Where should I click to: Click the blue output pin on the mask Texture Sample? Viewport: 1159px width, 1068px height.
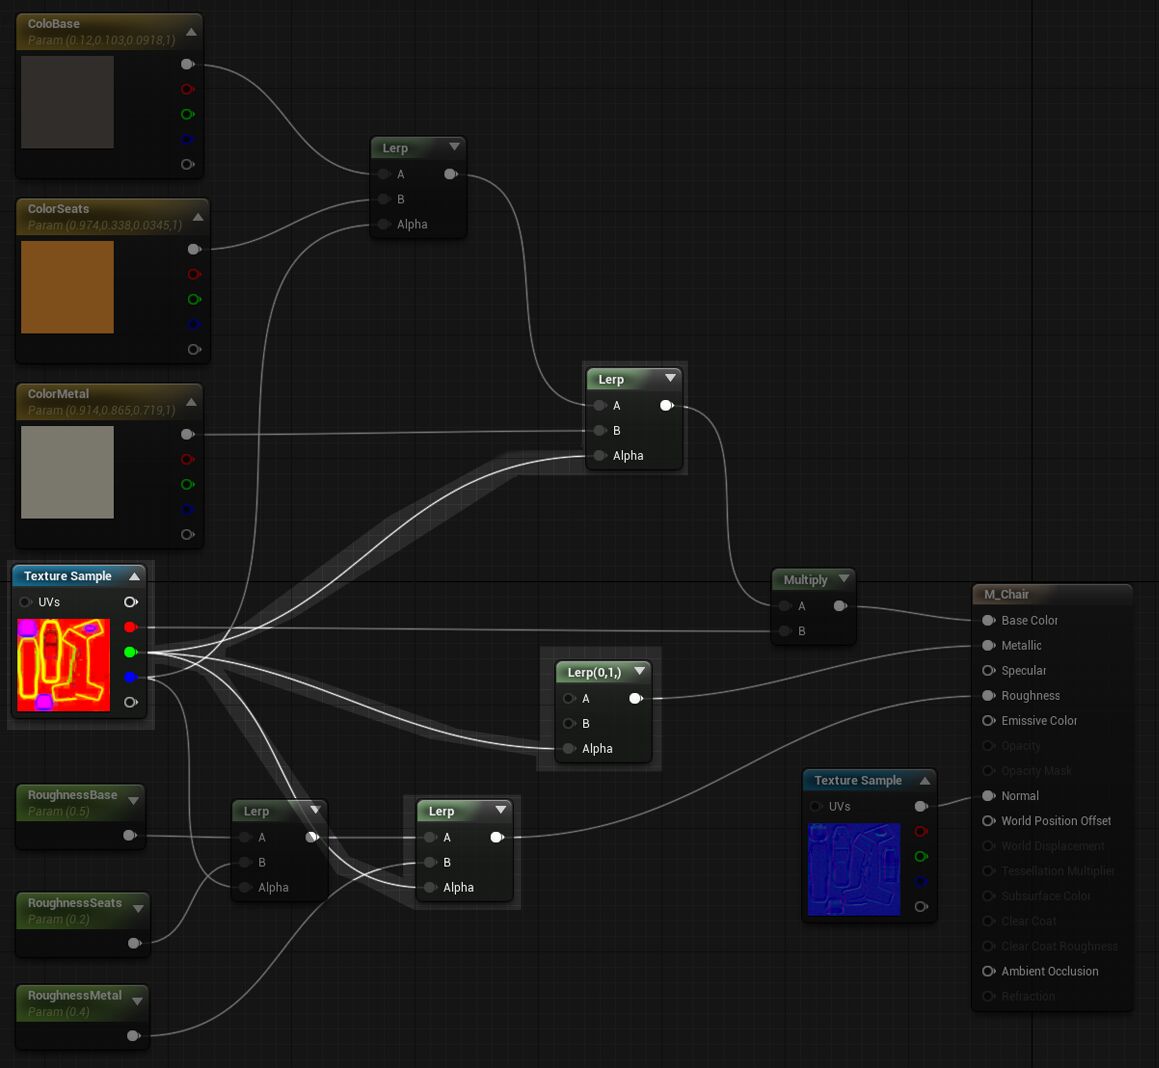pos(130,677)
